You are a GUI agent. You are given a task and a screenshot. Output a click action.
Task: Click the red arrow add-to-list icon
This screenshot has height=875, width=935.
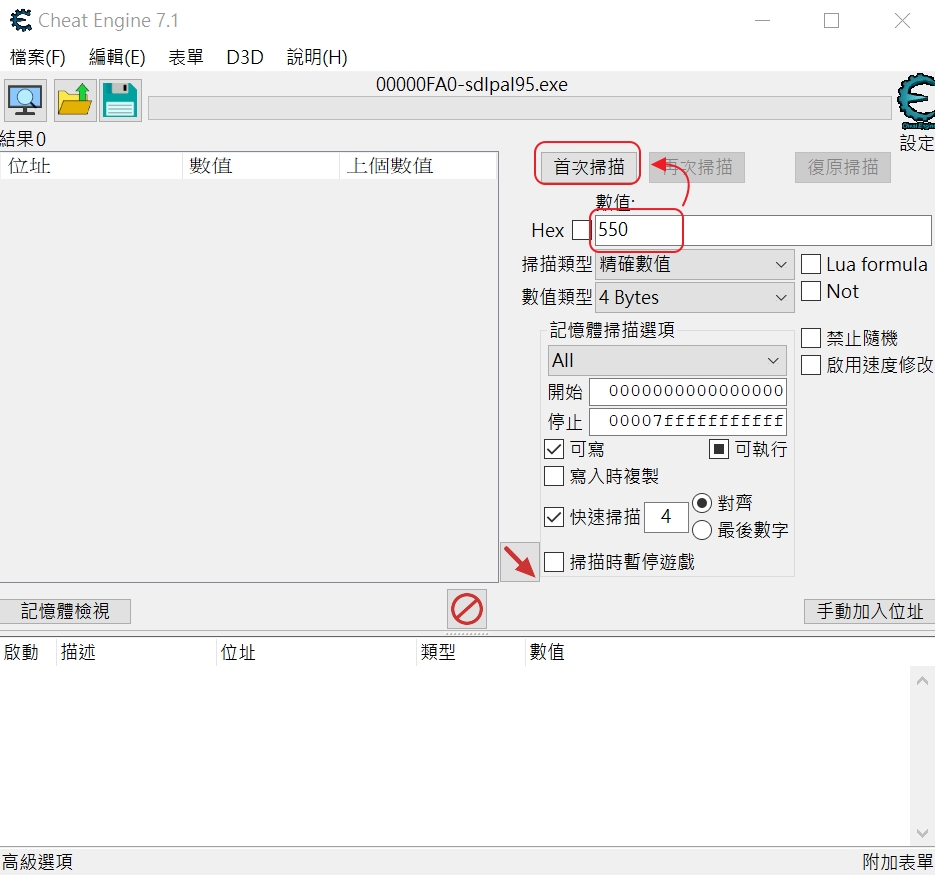click(x=520, y=562)
